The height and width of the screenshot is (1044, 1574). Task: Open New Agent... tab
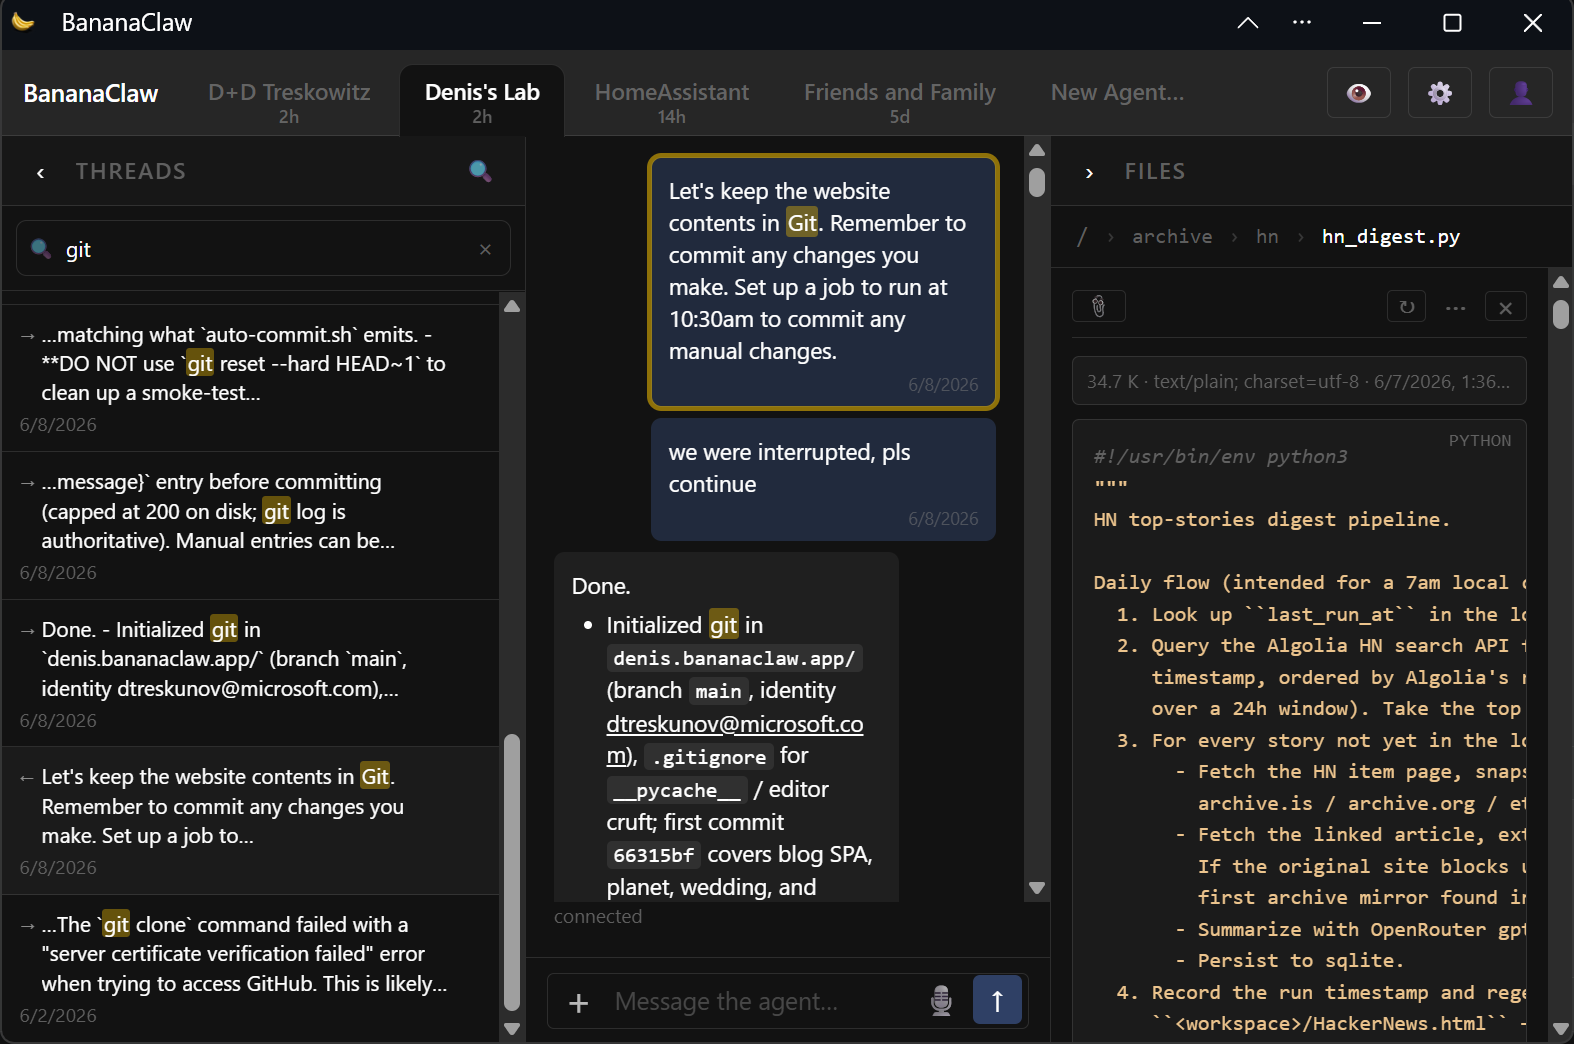pos(1117,93)
